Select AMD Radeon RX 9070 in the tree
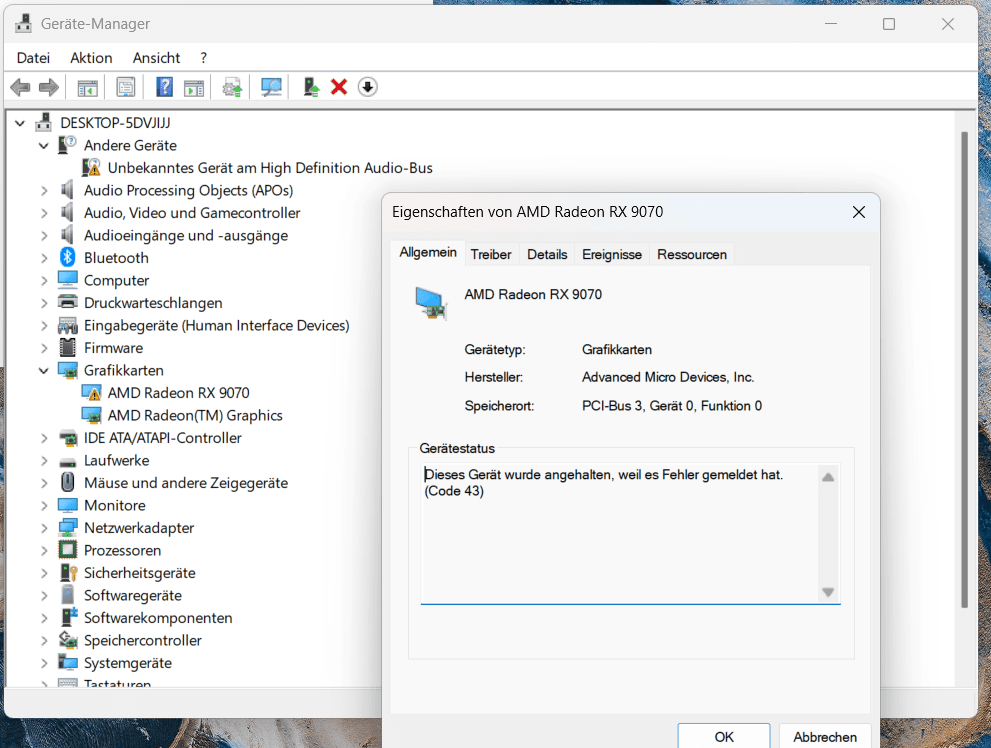This screenshot has width=991, height=748. [178, 393]
